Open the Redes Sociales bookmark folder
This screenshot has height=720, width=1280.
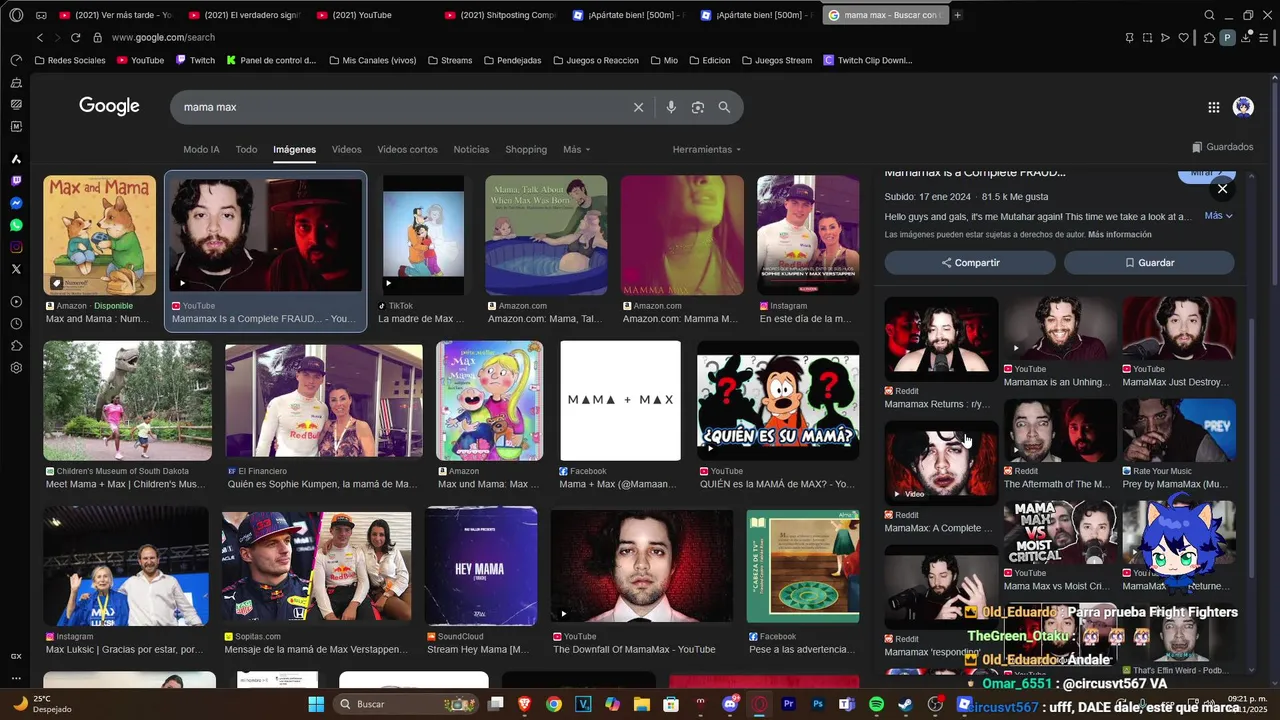pyautogui.click(x=69, y=60)
